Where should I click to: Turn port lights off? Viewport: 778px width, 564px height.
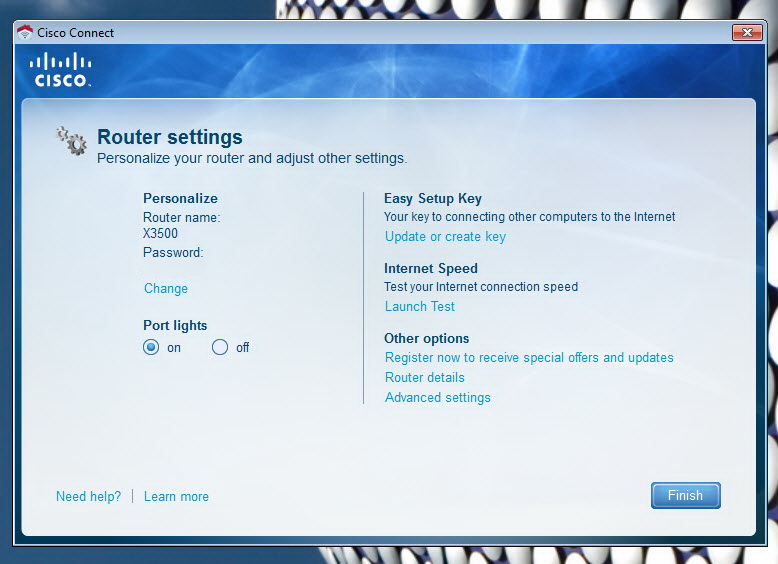click(220, 347)
